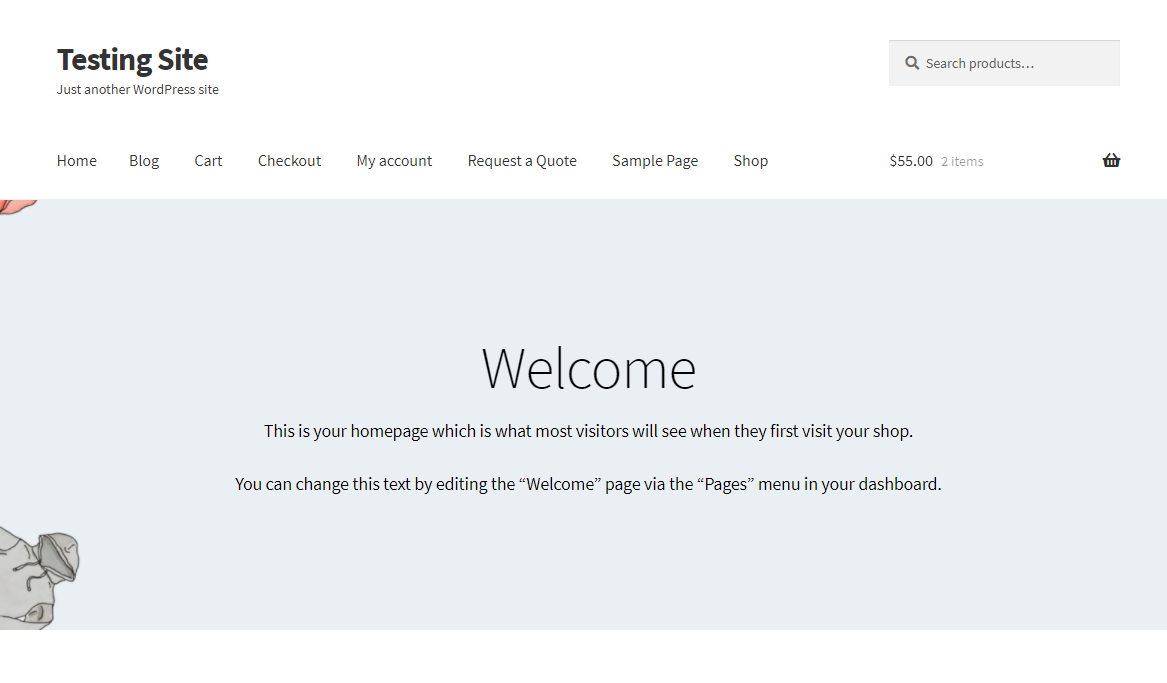Navigate to the Cart page
Viewport: 1167px width, 683px height.
(x=208, y=160)
